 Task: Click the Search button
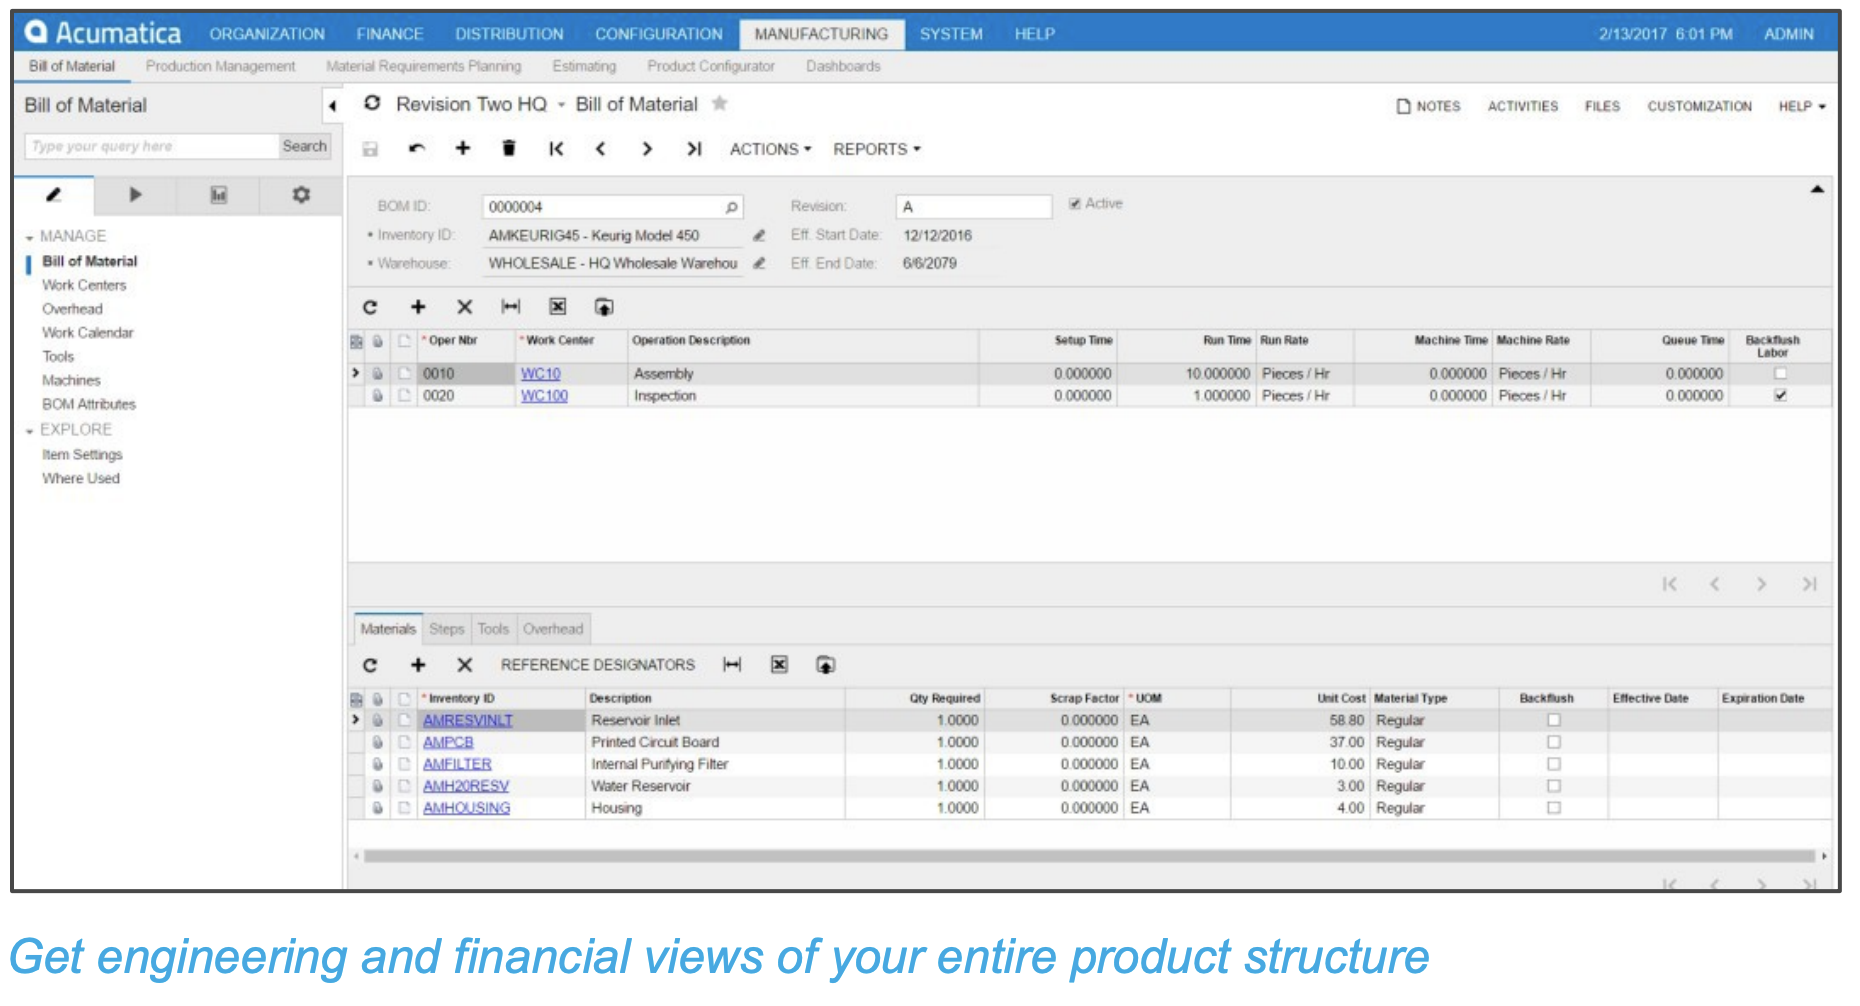pyautogui.click(x=304, y=146)
